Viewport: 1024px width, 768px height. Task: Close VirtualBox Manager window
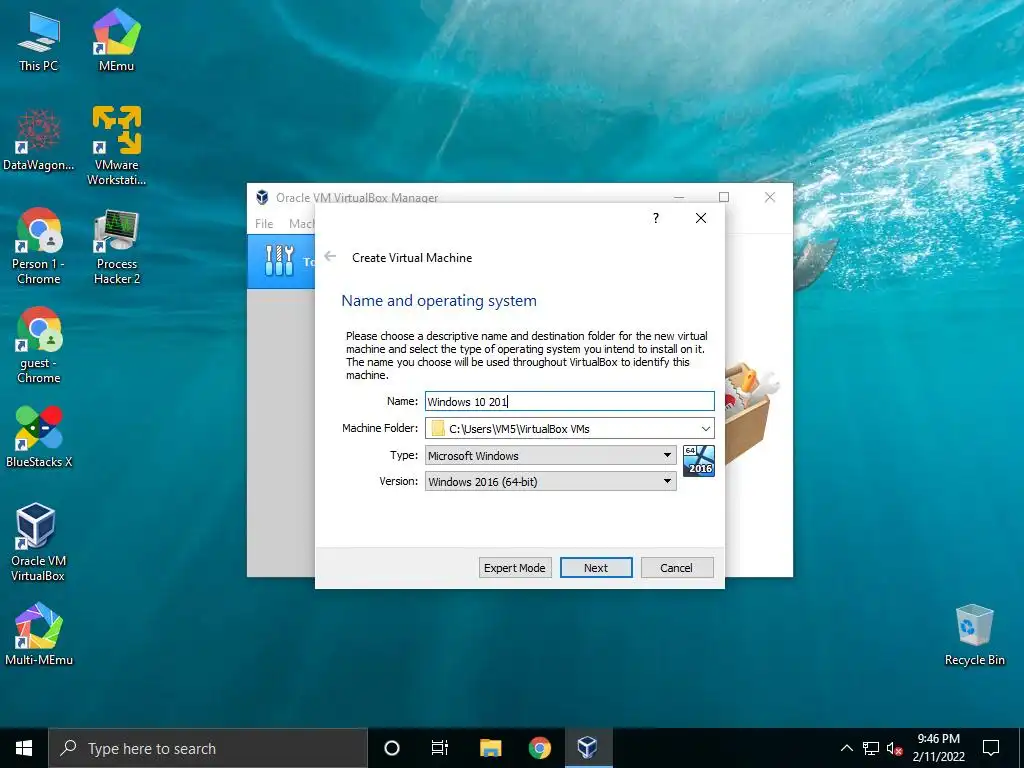coord(770,197)
